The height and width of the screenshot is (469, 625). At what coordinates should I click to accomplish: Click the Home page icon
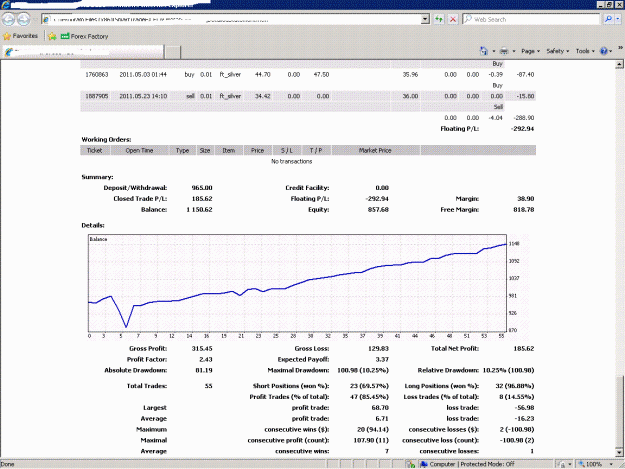click(x=483, y=51)
